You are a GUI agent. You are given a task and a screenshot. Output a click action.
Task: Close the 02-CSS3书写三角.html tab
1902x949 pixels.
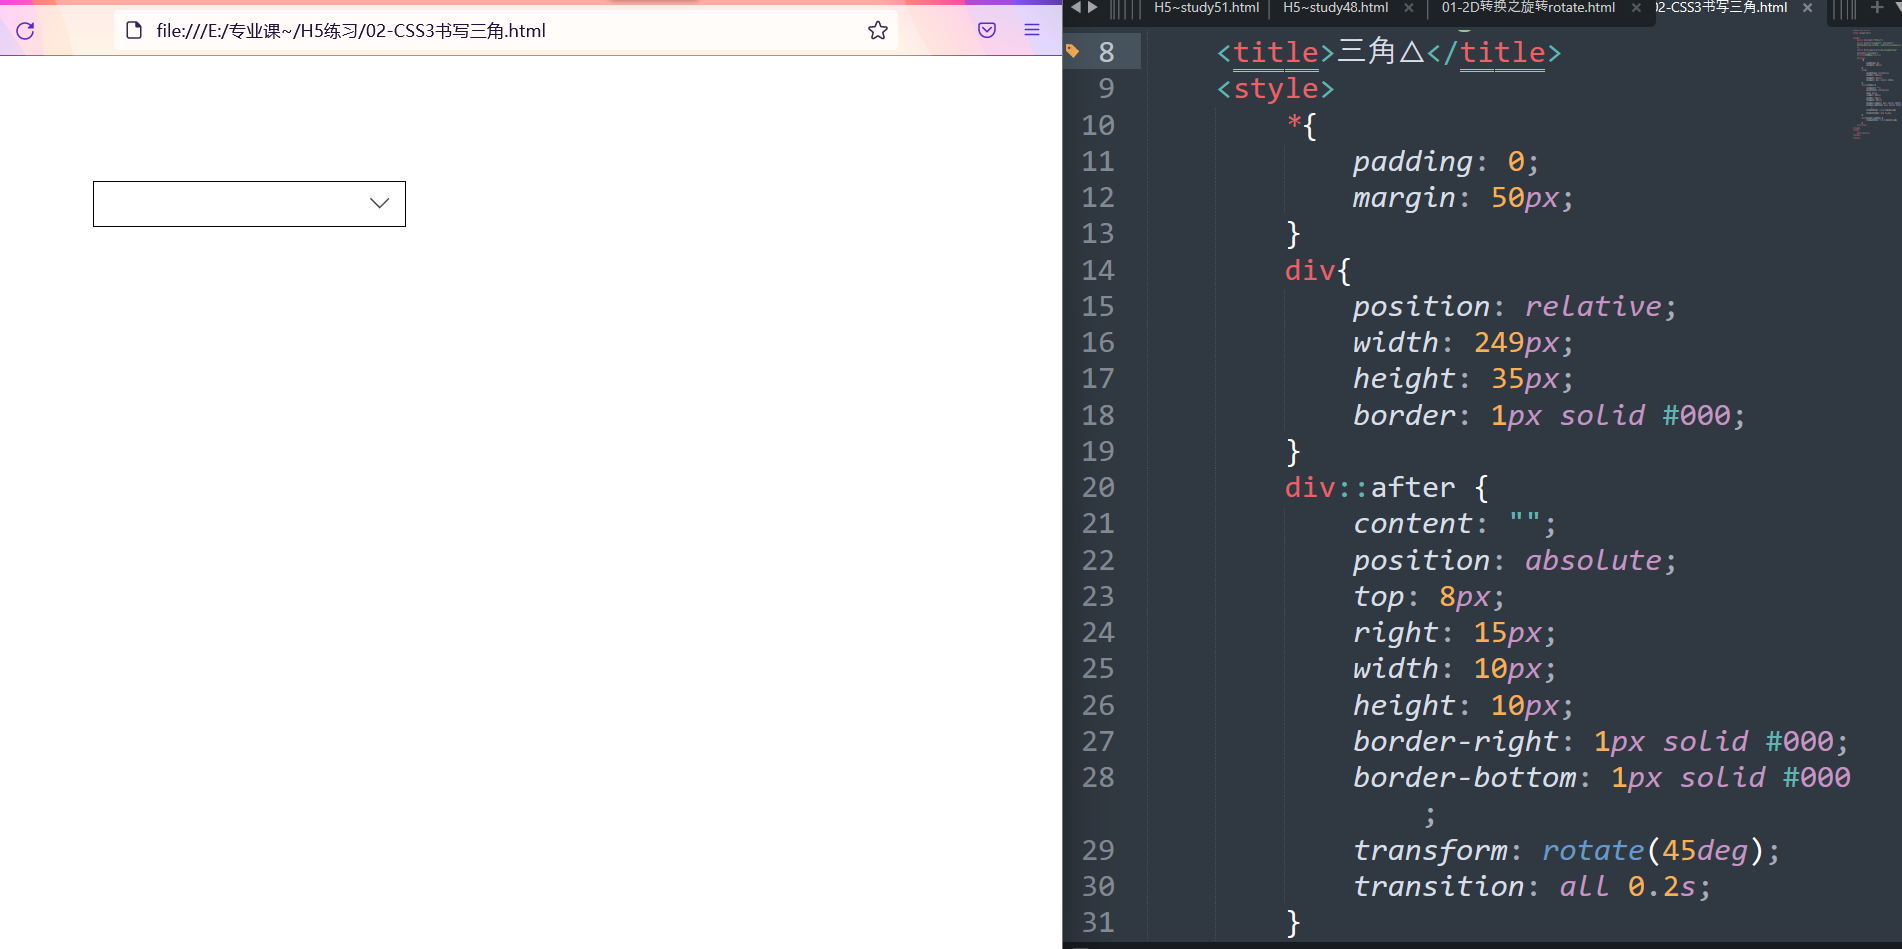click(1807, 8)
